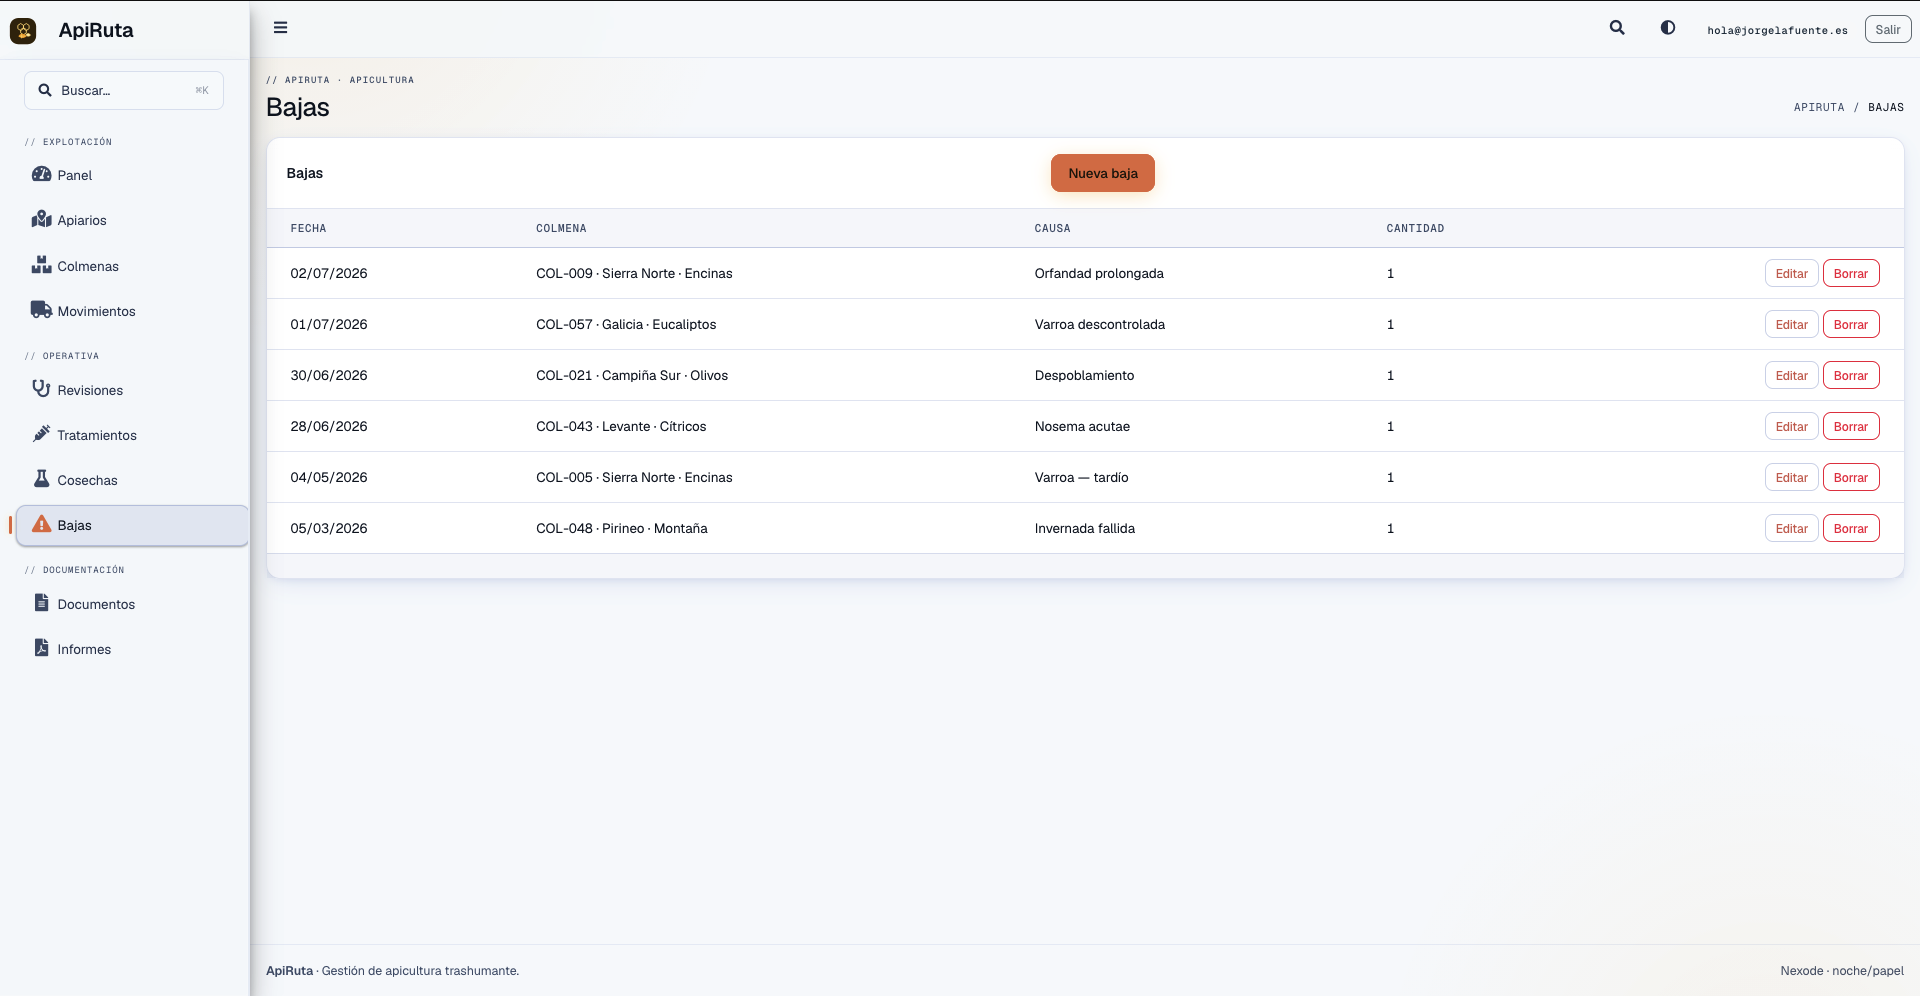
Task: Click the Bajas warning triangle icon
Action: pyautogui.click(x=41, y=524)
